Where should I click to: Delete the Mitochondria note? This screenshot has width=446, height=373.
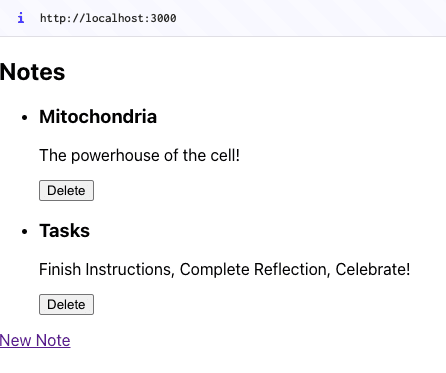(66, 191)
